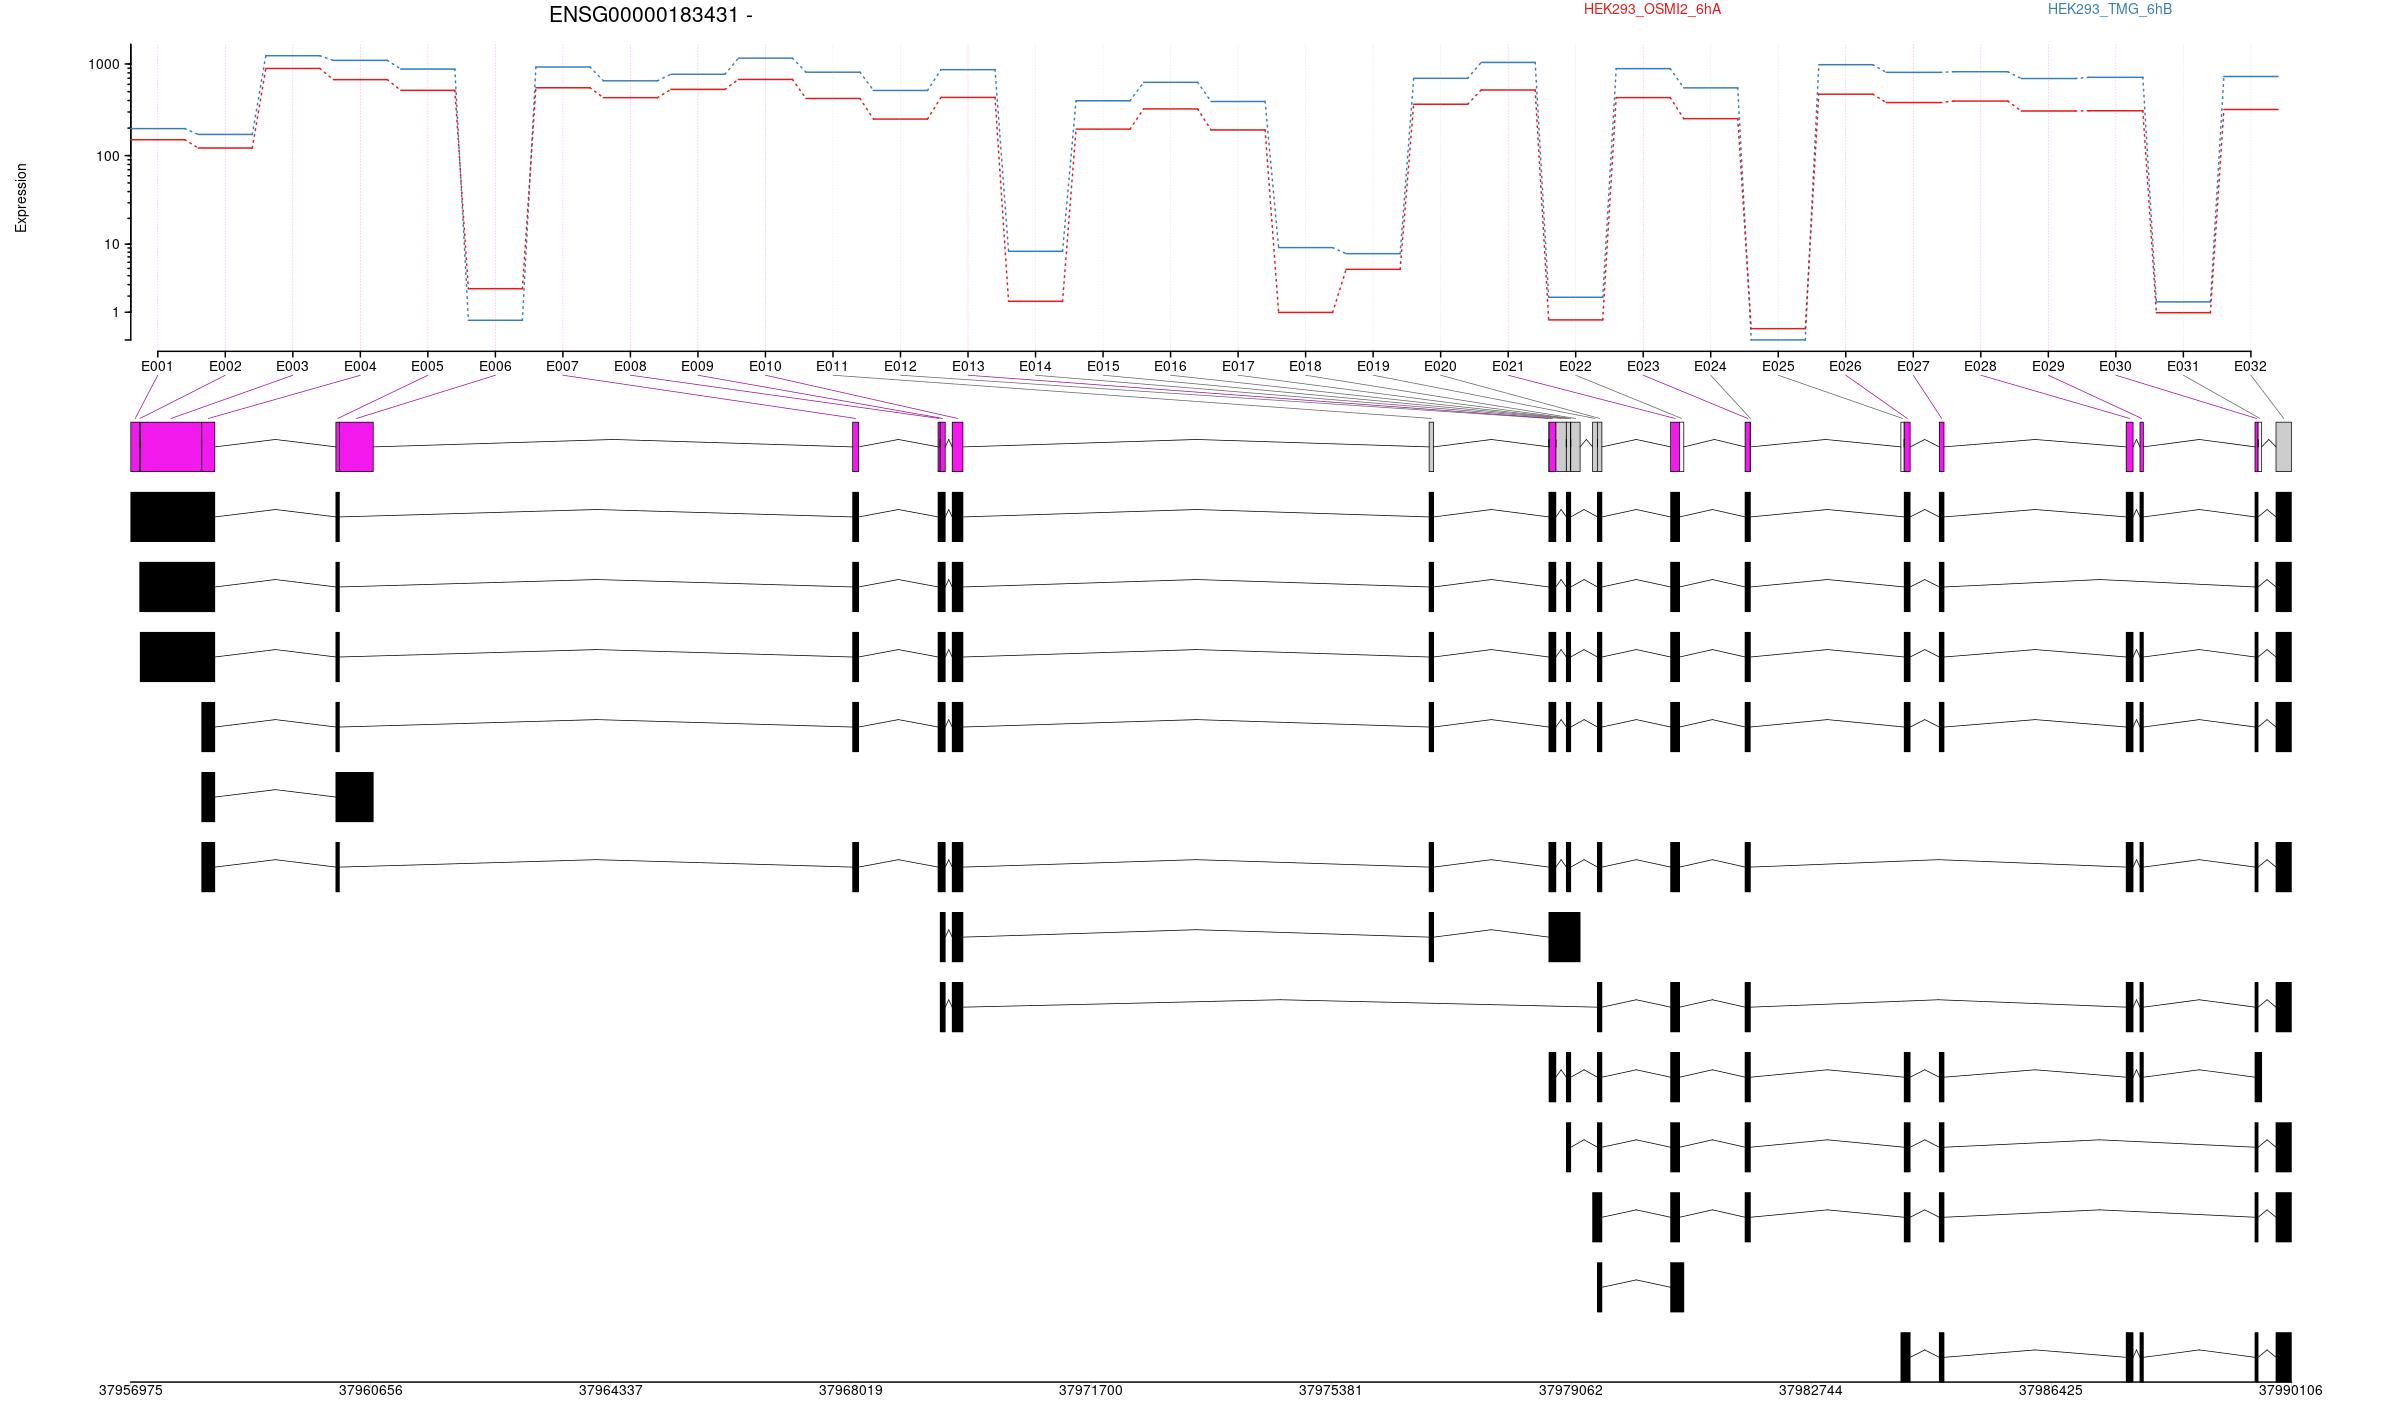This screenshot has width=2400, height=1410.
Task: Click genomic coordinate 37982744
Action: pyautogui.click(x=1810, y=1390)
